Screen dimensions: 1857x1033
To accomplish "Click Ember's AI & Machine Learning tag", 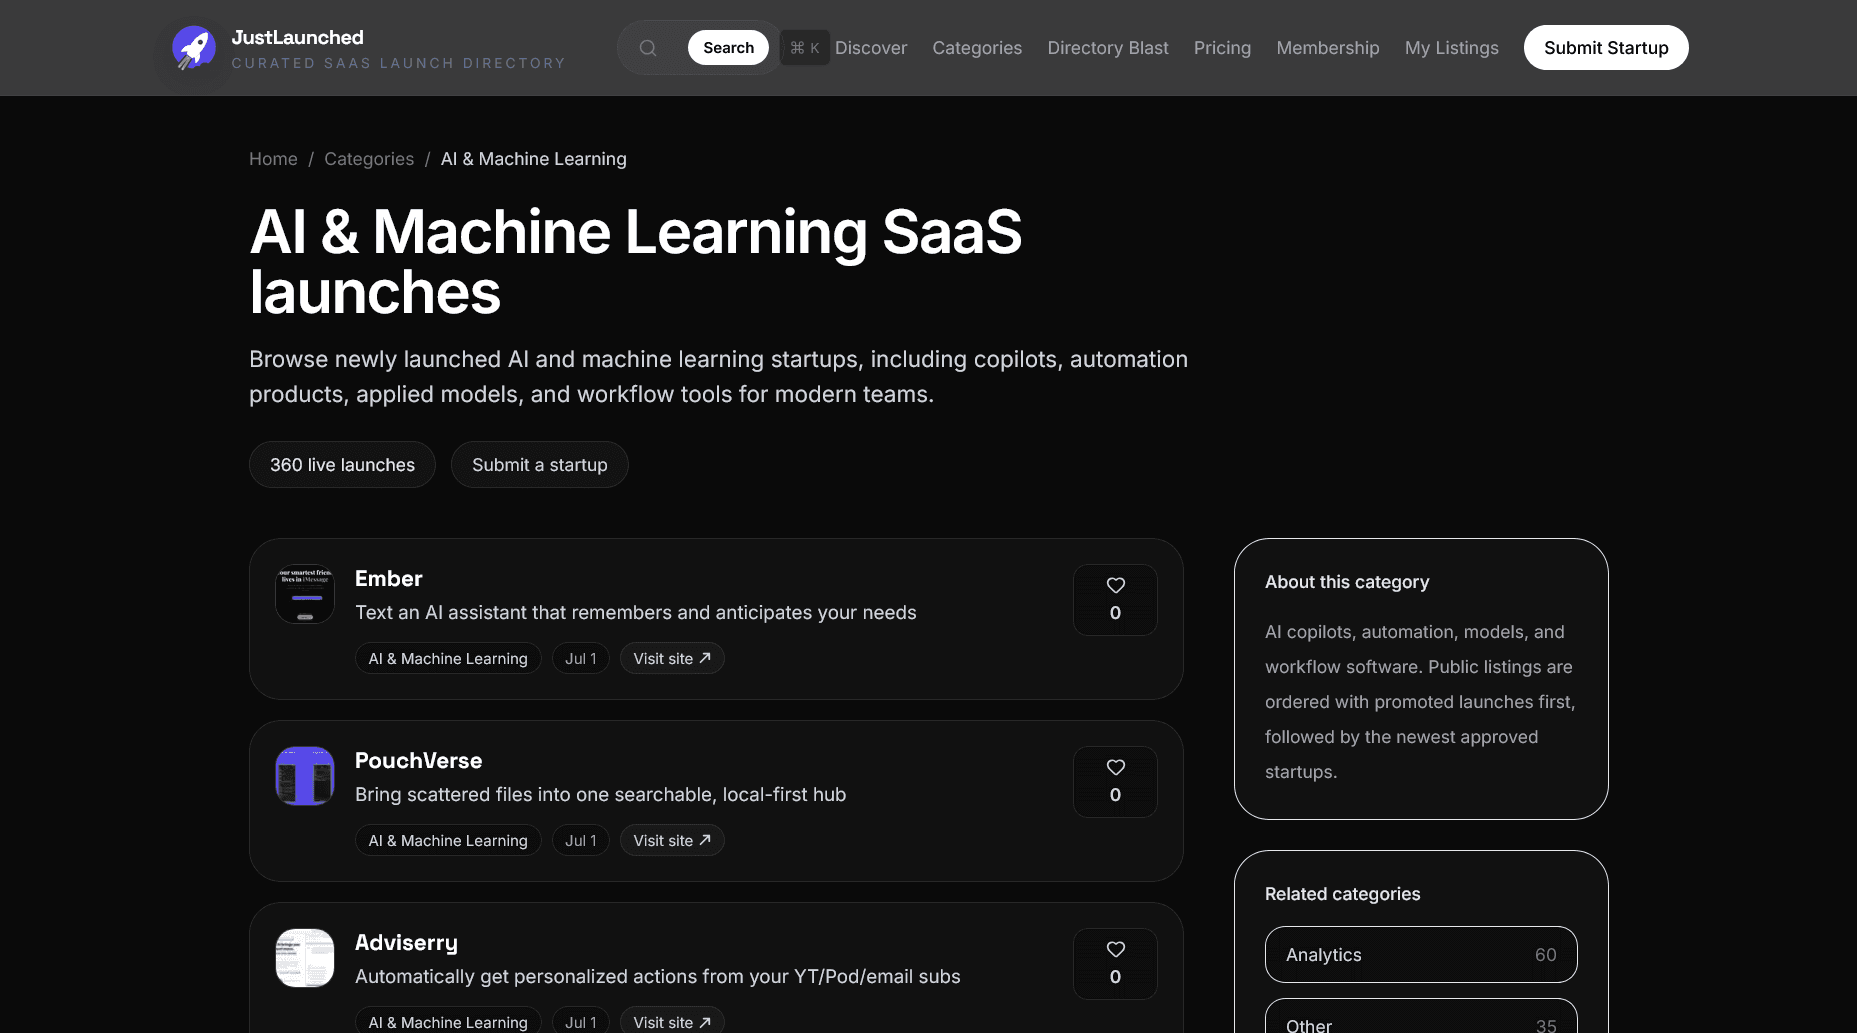I will point(448,659).
